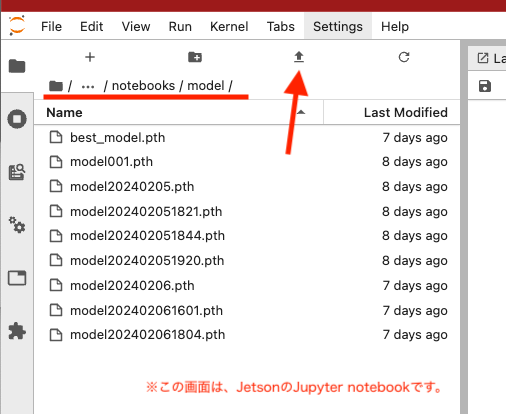506x414 pixels.
Task: Select the best_model.pth file
Action: [247, 137]
